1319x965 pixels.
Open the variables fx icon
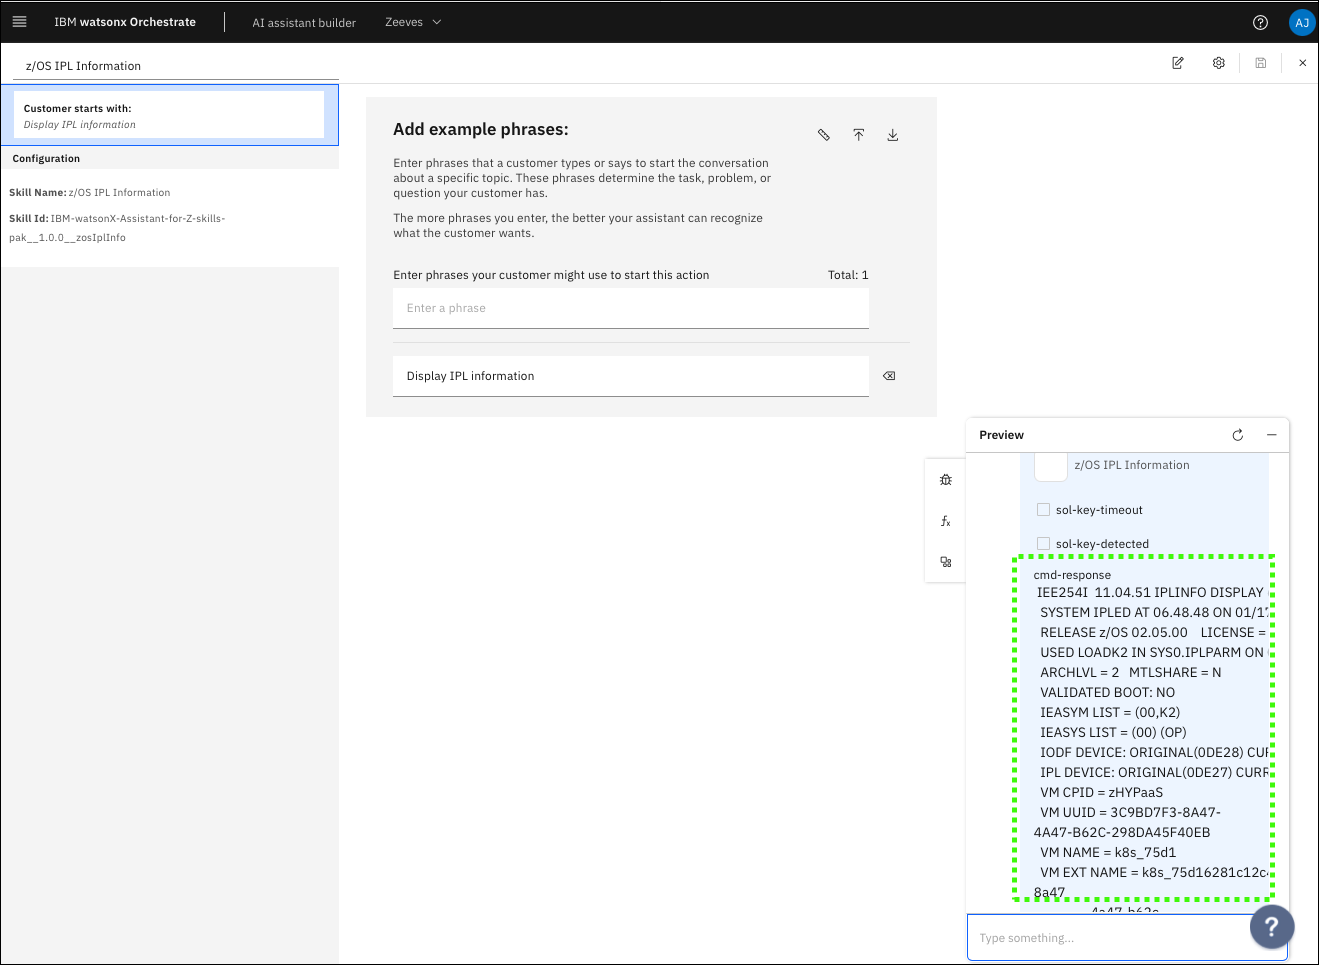pyautogui.click(x=945, y=521)
